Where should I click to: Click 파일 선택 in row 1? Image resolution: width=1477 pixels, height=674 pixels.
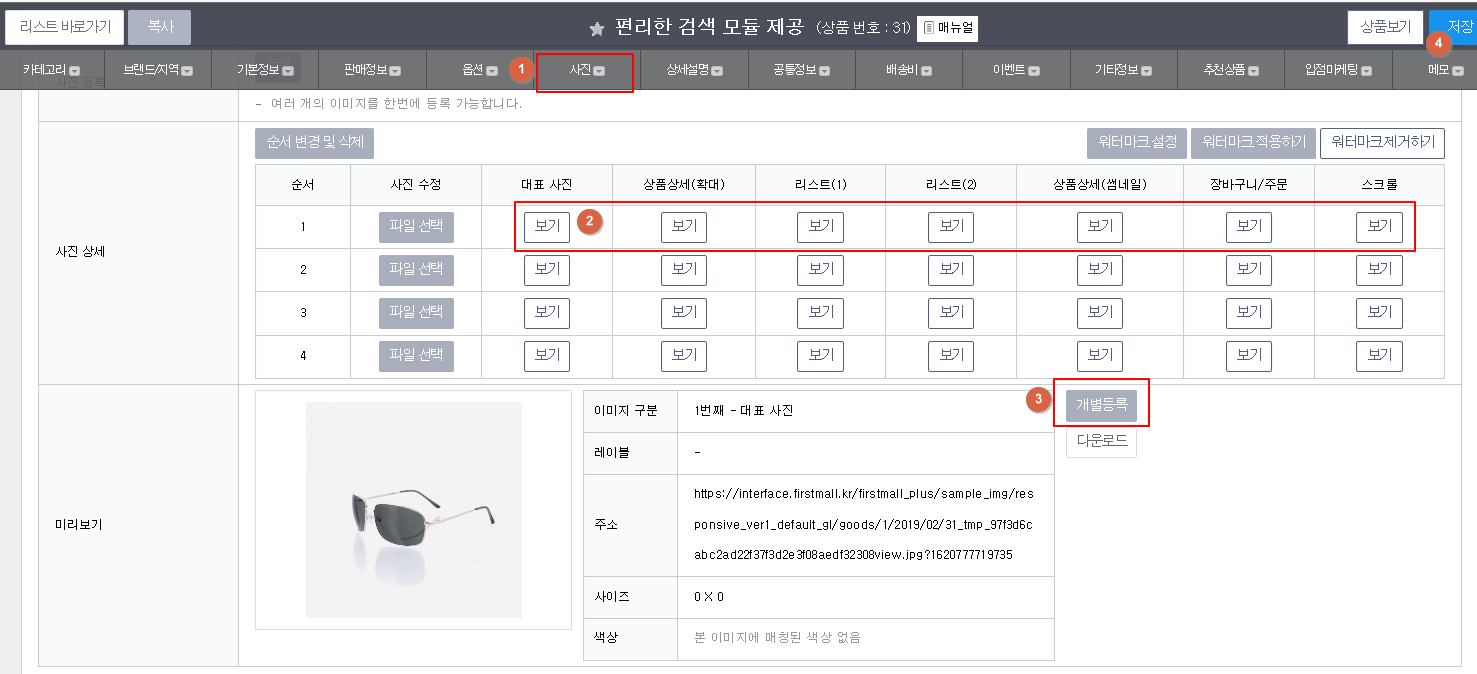[x=416, y=227]
